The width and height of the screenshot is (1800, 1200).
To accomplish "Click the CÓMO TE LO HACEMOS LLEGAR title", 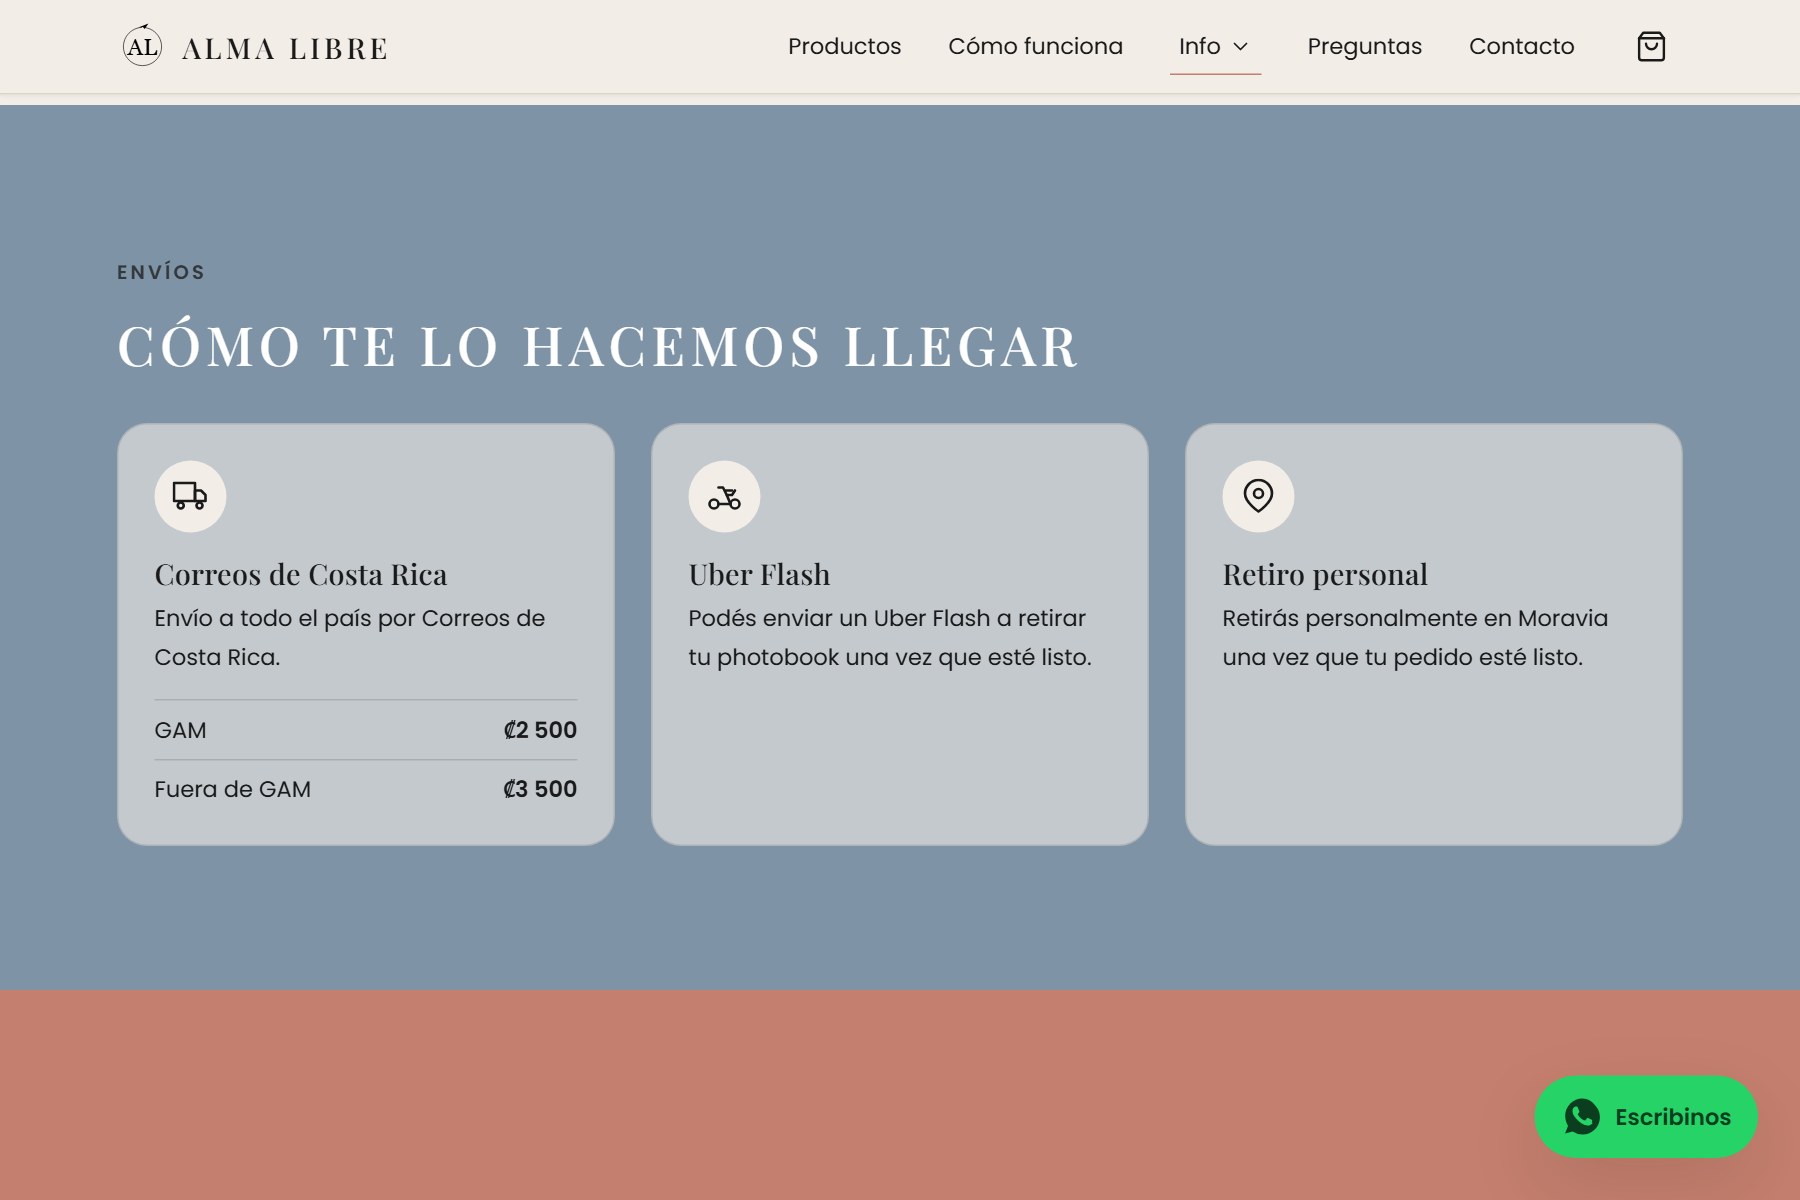I will point(598,347).
